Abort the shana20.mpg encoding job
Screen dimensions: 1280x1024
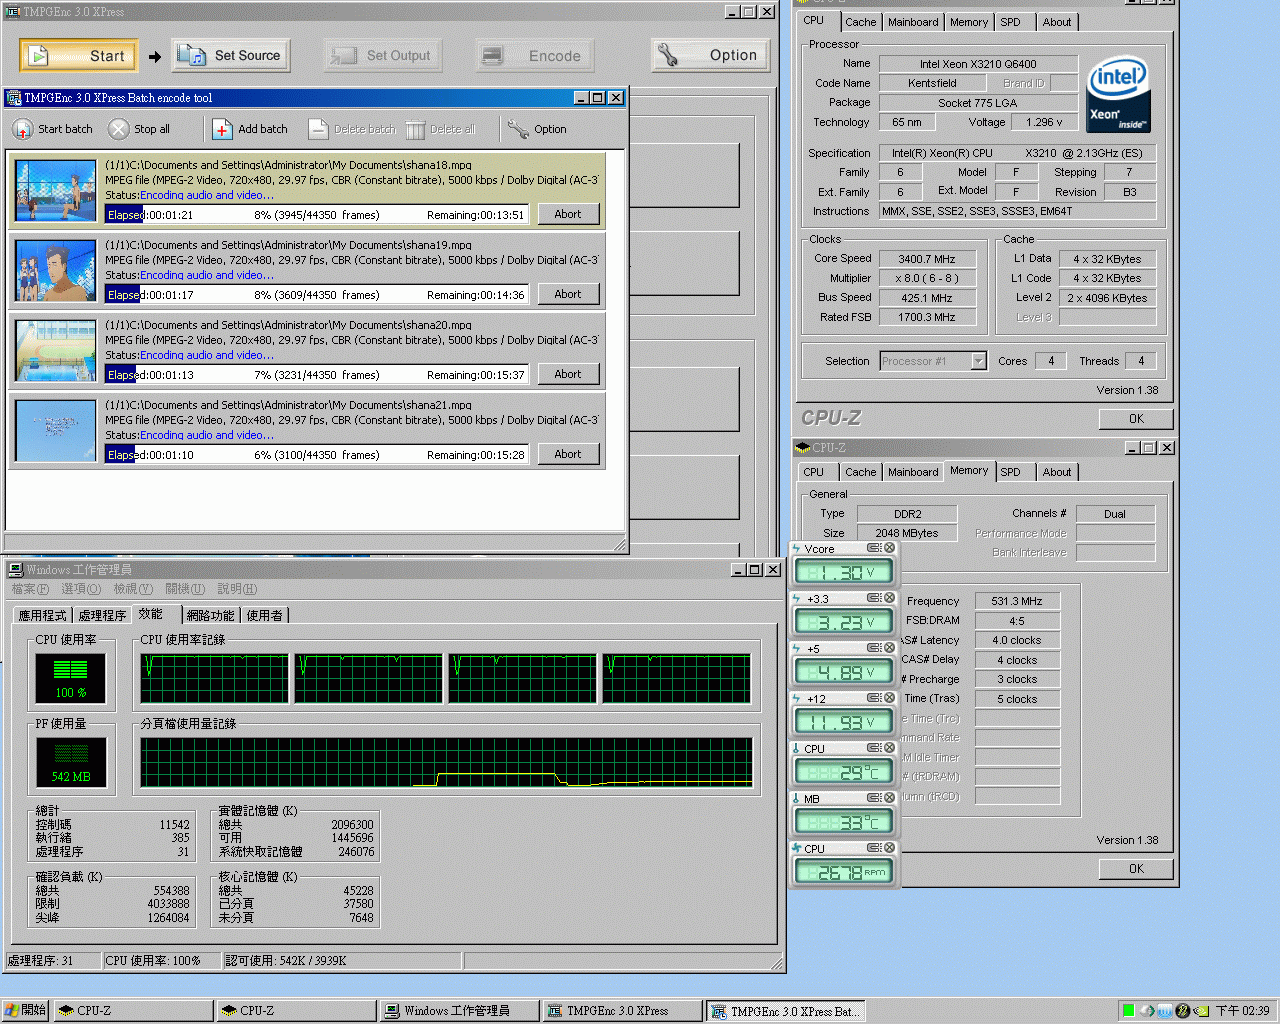(x=568, y=374)
